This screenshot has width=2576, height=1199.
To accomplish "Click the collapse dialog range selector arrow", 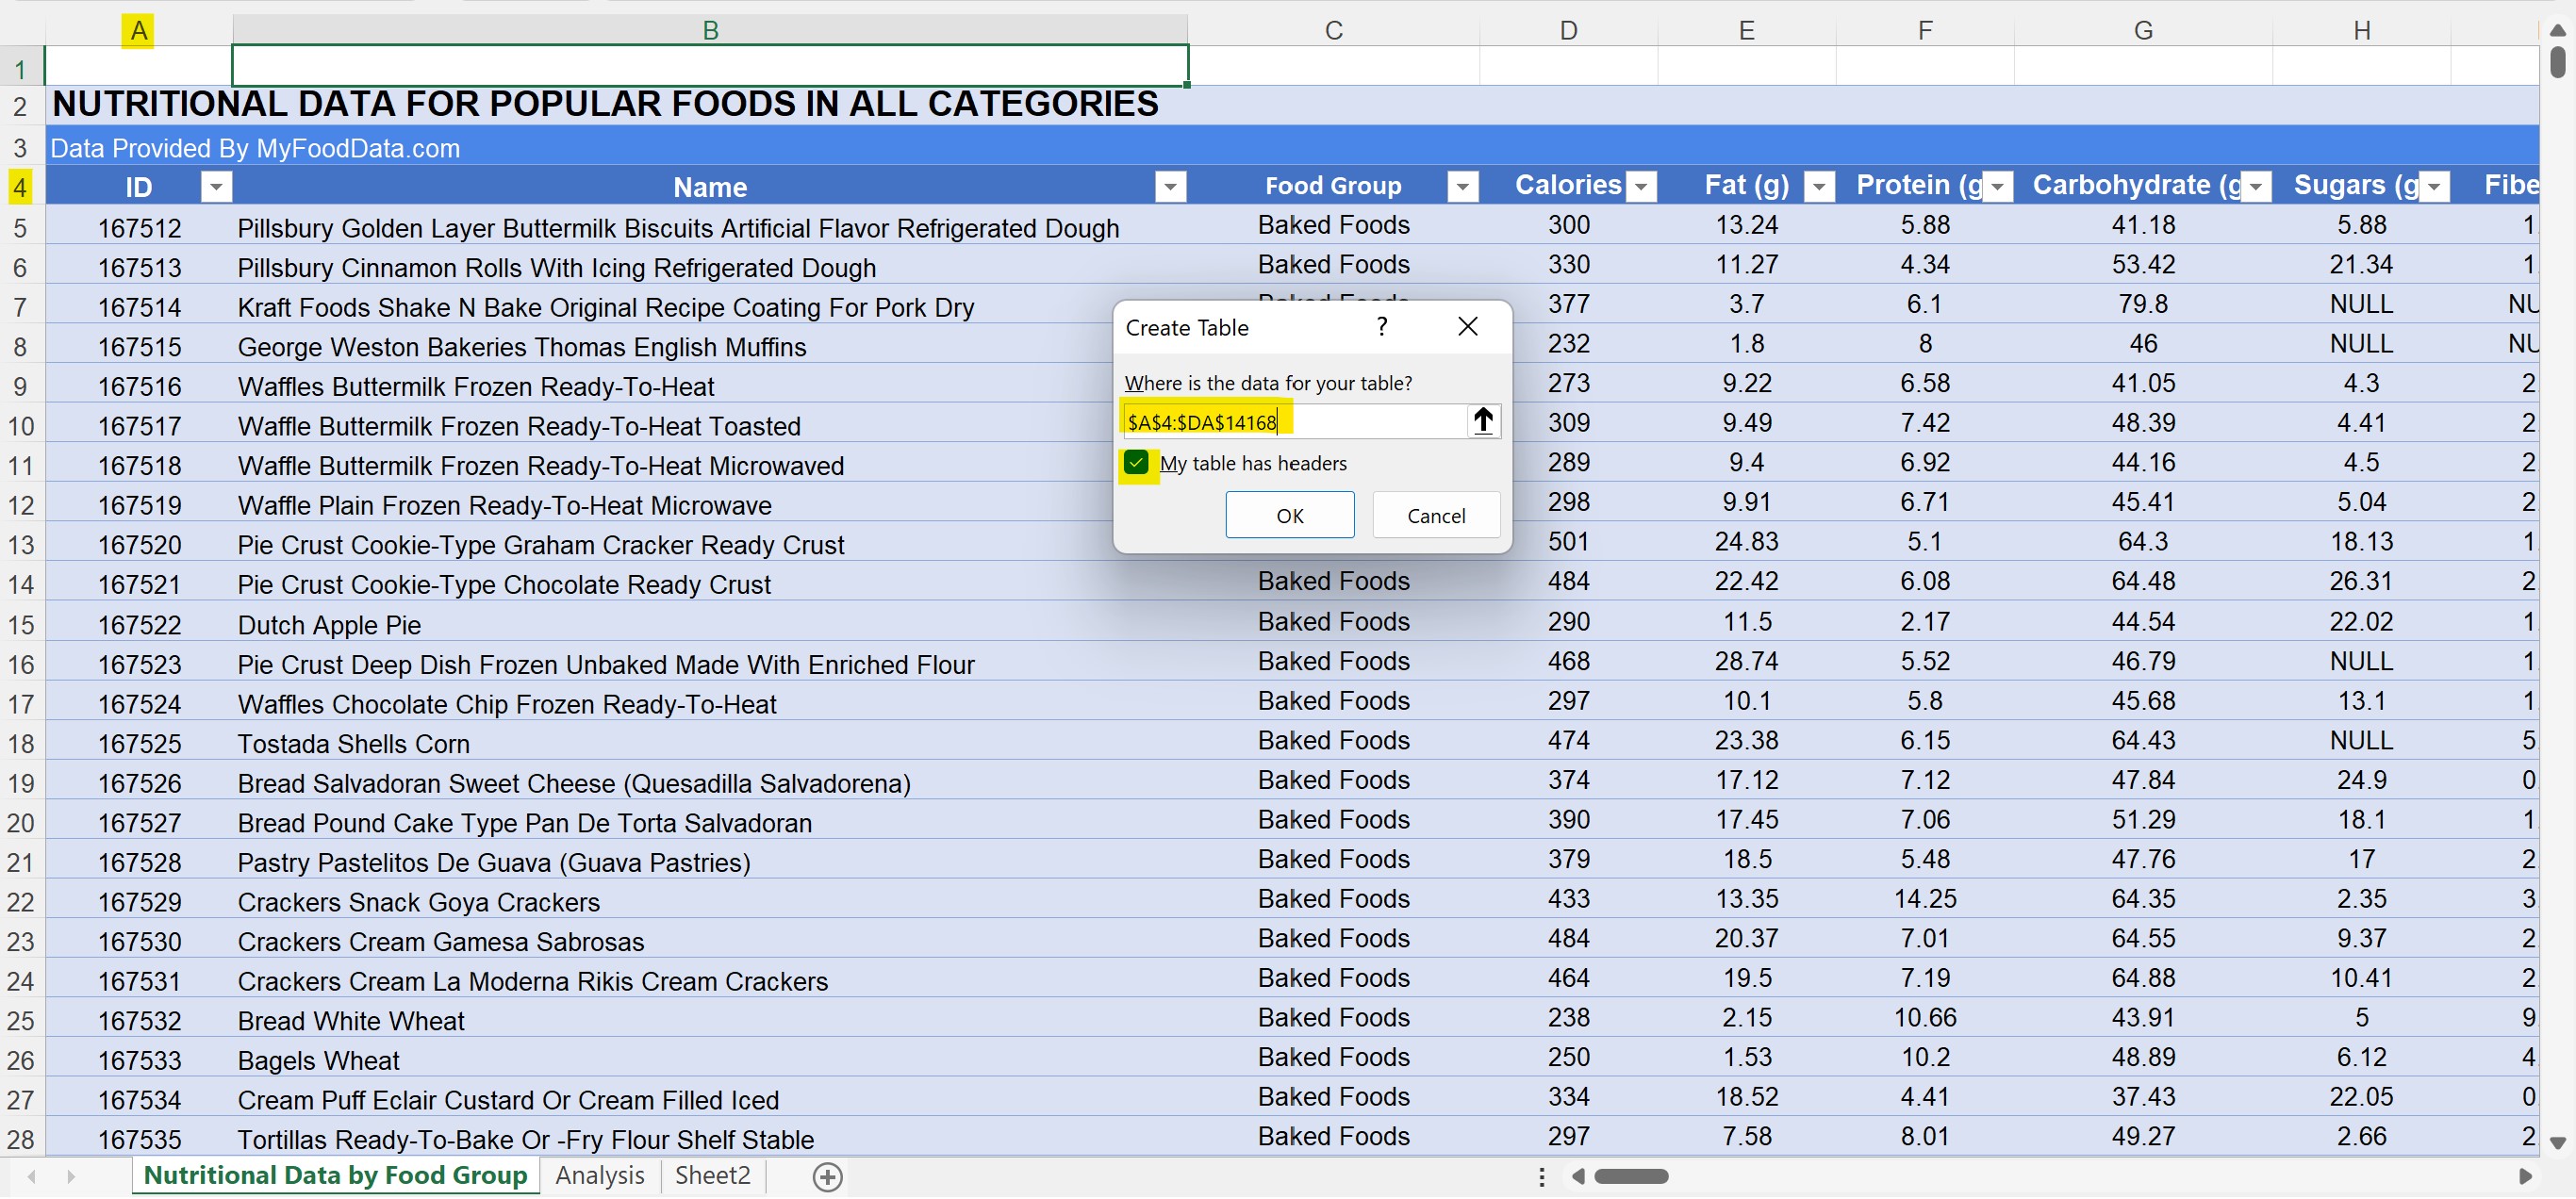I will pos(1482,422).
